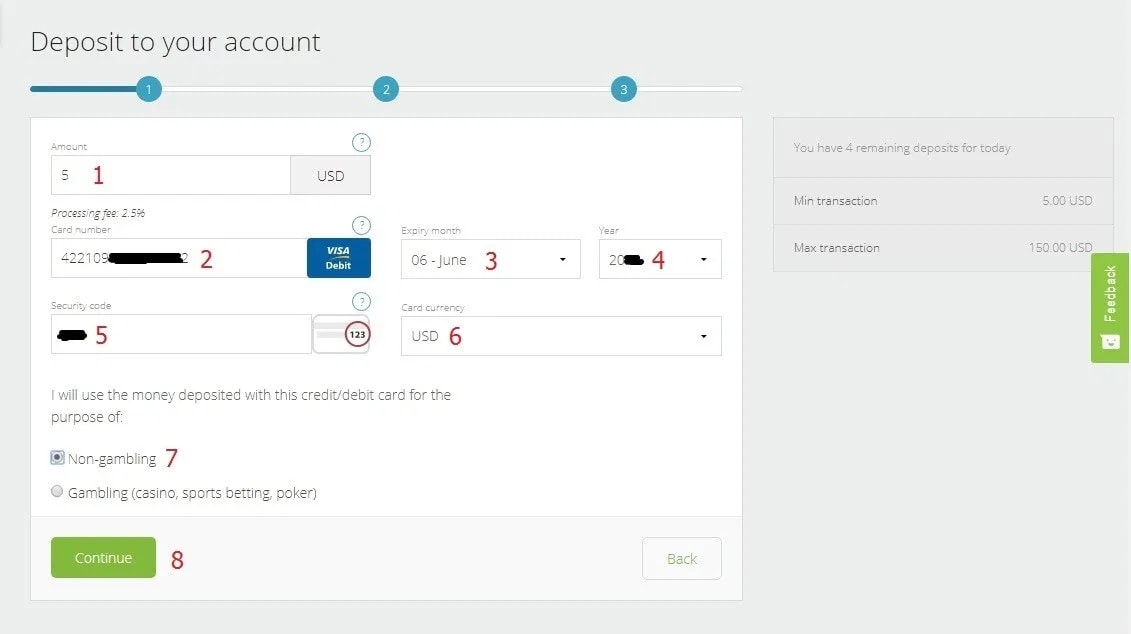Click 'You have 4 remaining deposits for today'

[902, 148]
